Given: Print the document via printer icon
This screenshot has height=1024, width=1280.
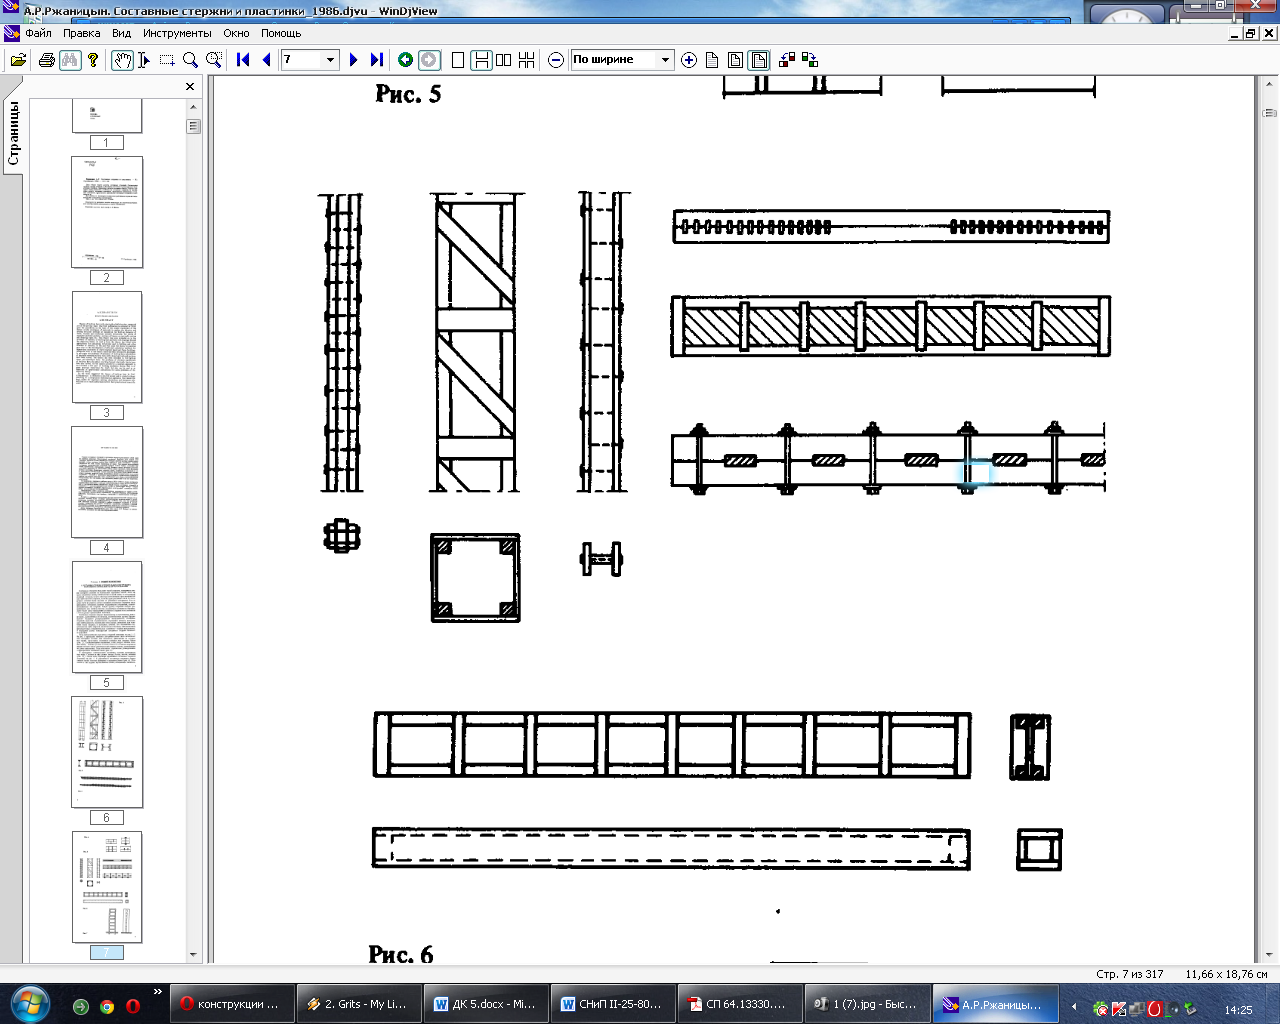Looking at the screenshot, I should tap(46, 60).
